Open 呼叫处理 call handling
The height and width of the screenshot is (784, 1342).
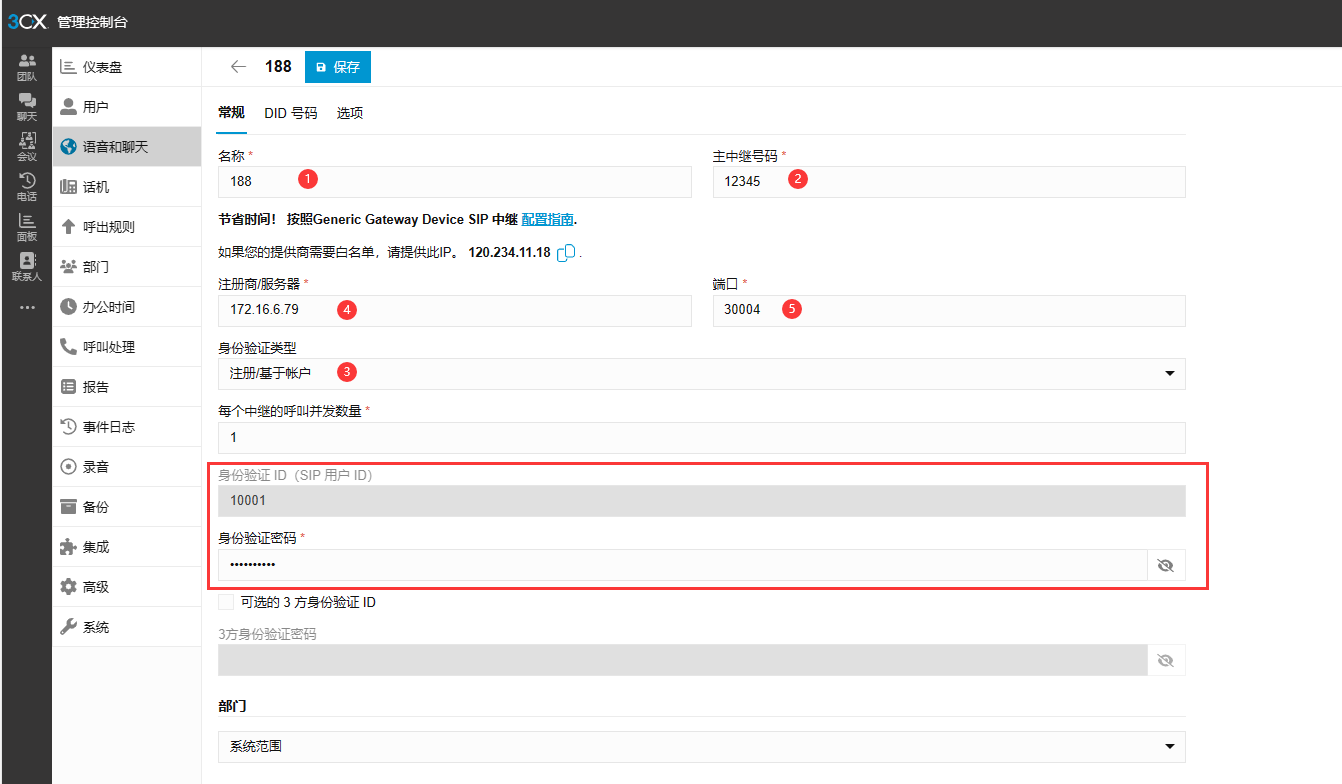point(127,347)
